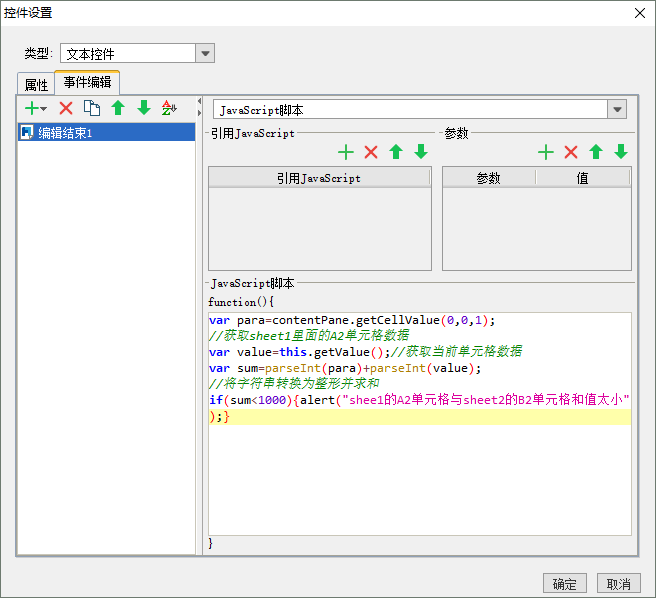Cancel the dialog with 取消
Viewport: 656px width, 598px height.
(x=618, y=583)
